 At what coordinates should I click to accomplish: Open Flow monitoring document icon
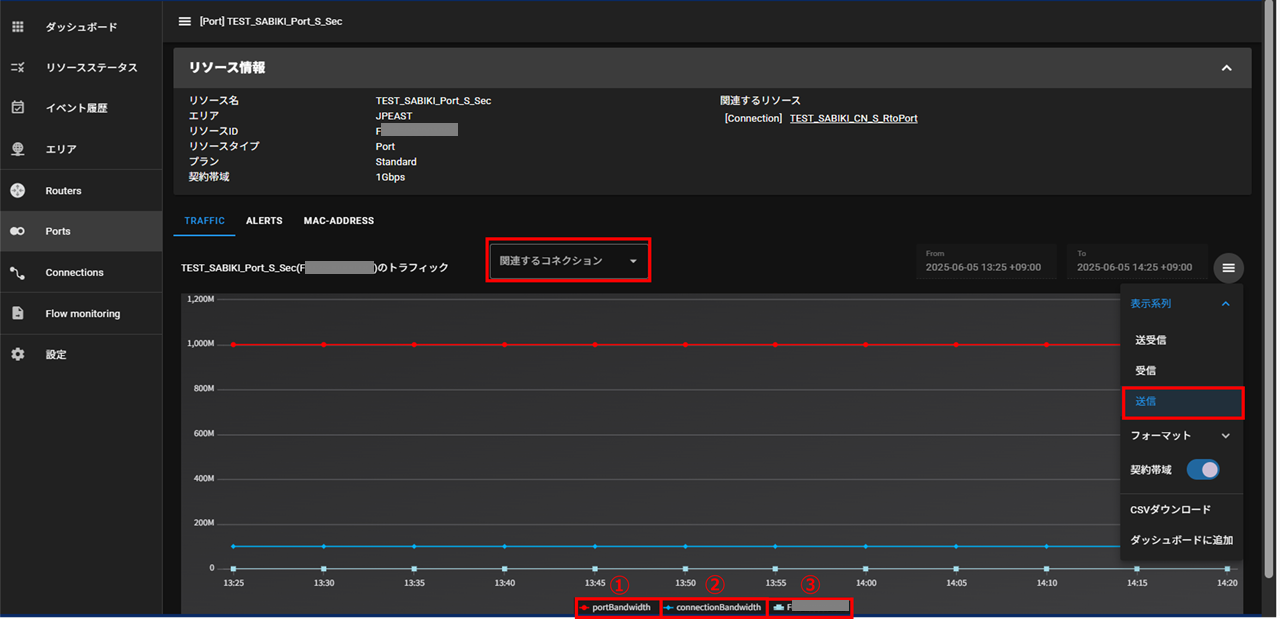point(17,313)
